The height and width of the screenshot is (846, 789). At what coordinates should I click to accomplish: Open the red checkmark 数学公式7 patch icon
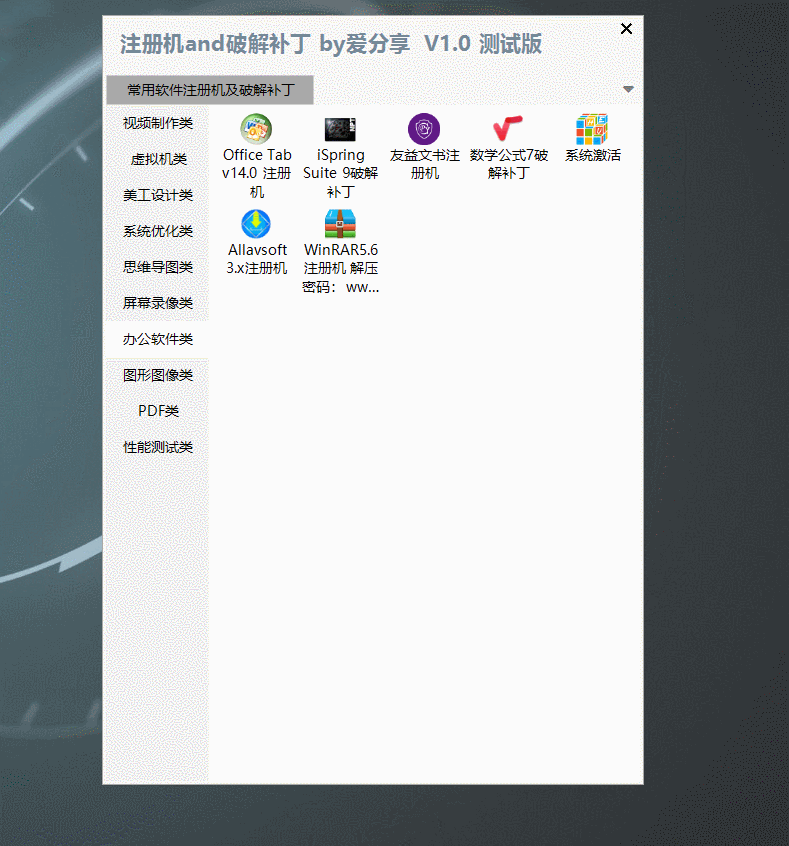coord(508,128)
